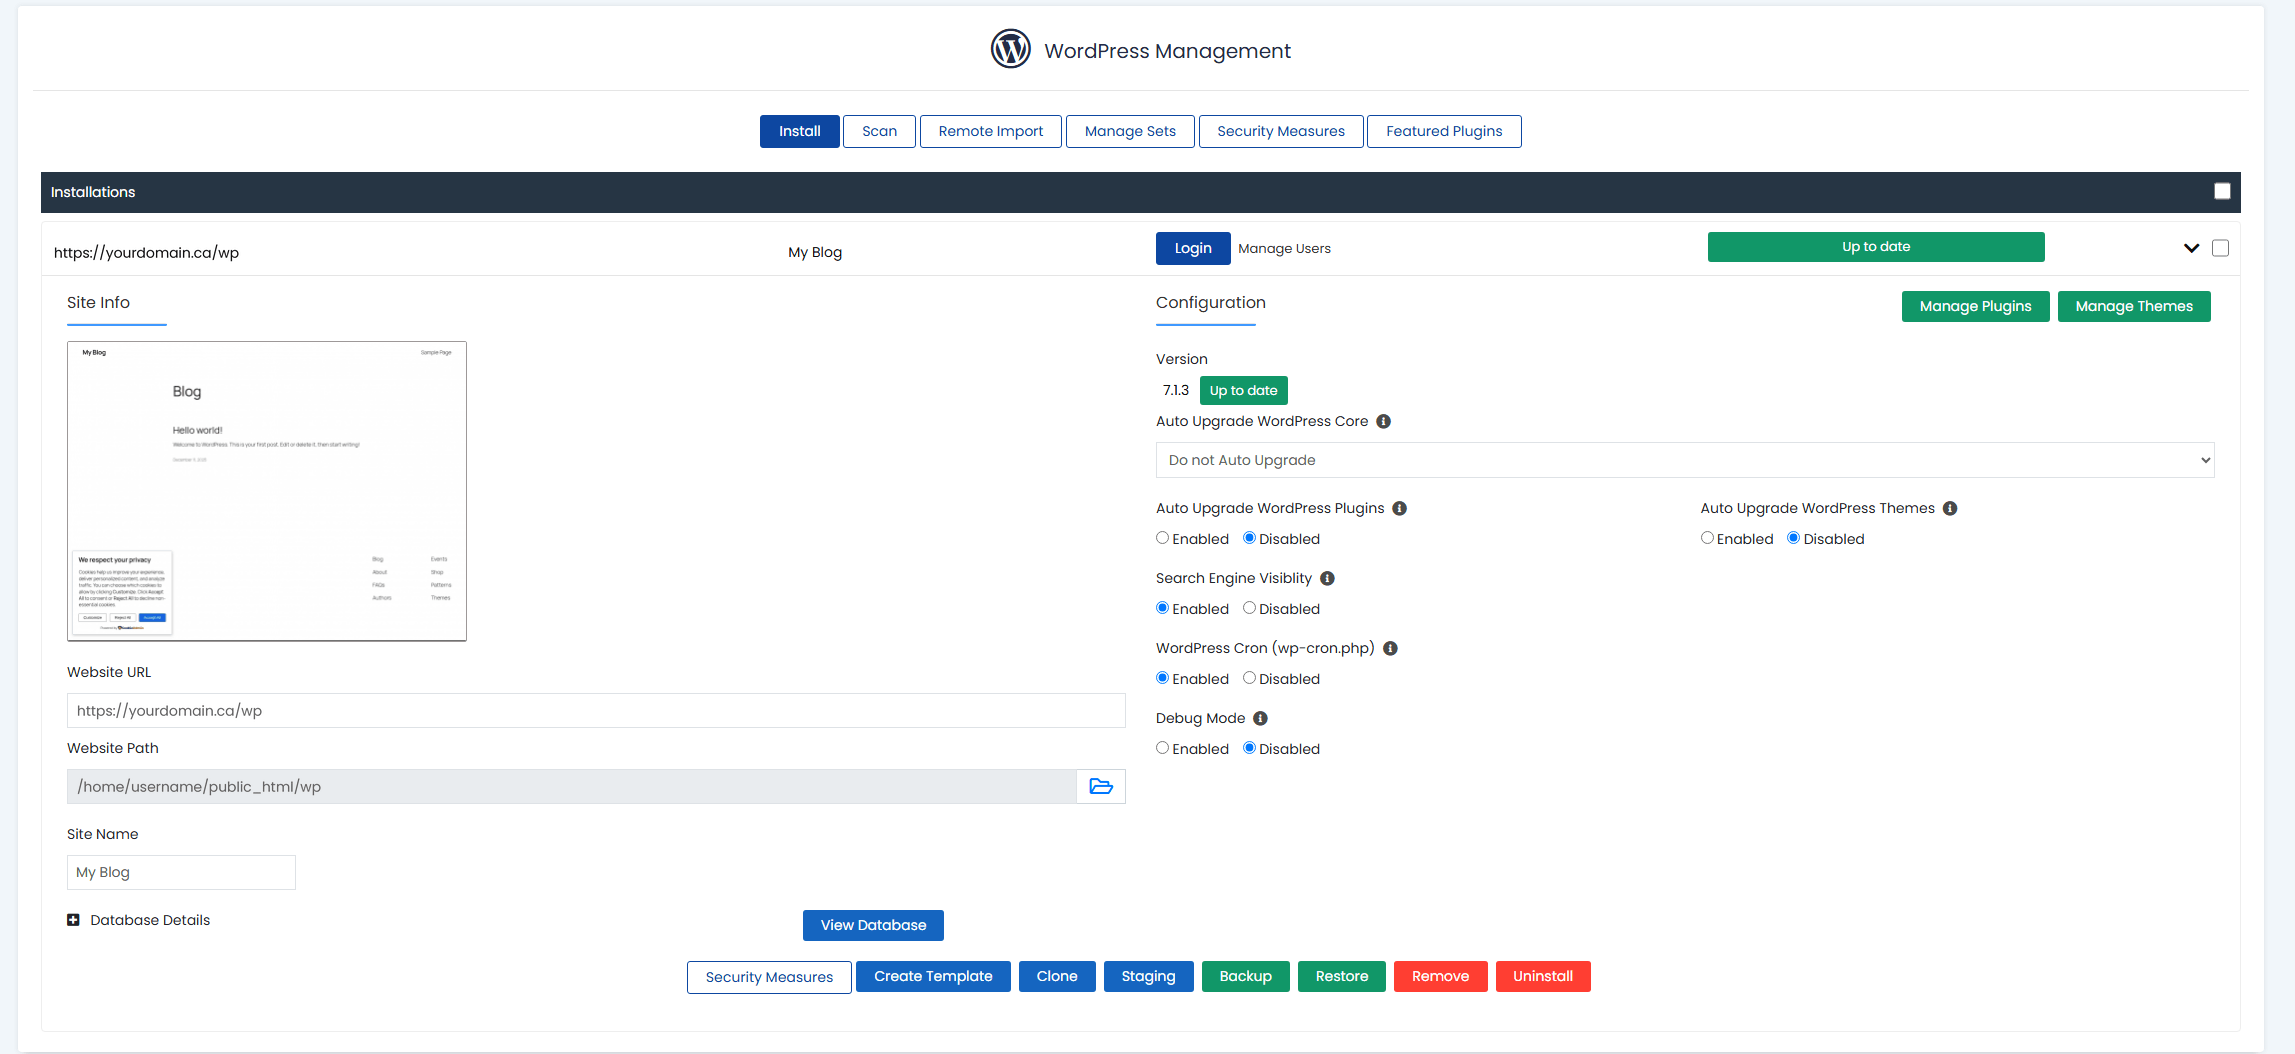Viewport: 2295px width, 1054px height.
Task: Tick the select-all checkbox in Installations header
Action: 2222,191
